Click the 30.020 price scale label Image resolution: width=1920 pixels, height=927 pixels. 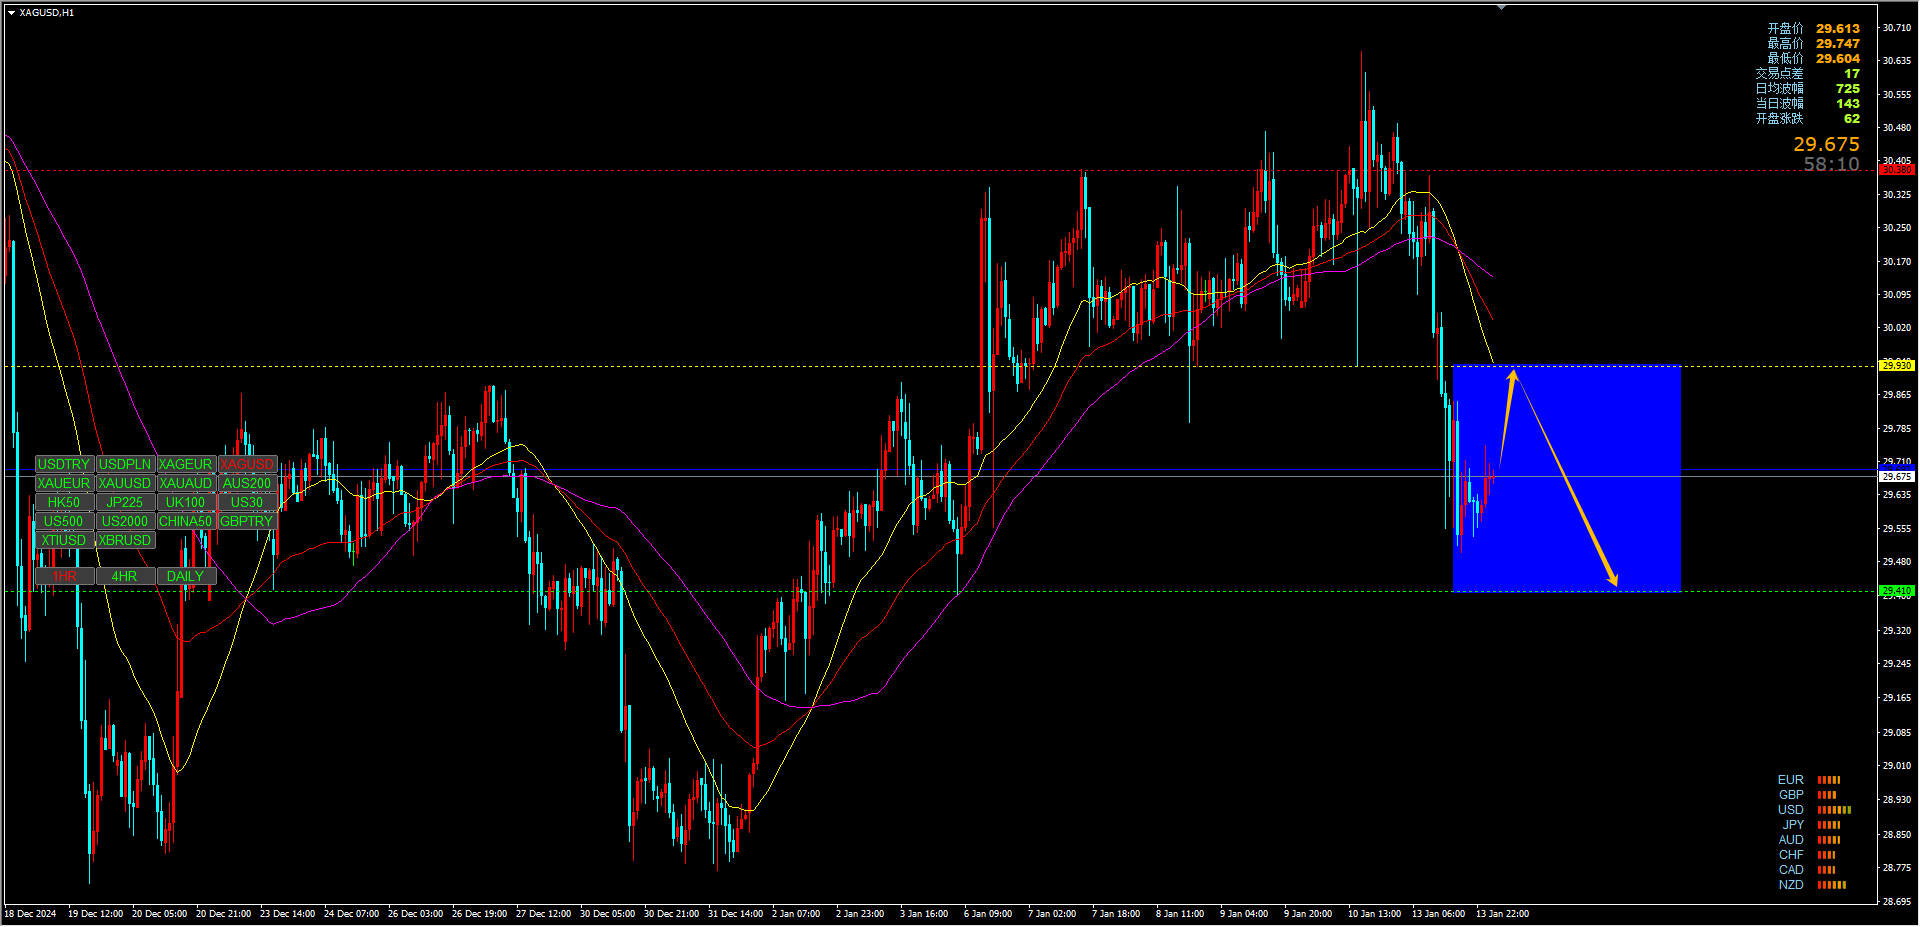(x=1897, y=328)
